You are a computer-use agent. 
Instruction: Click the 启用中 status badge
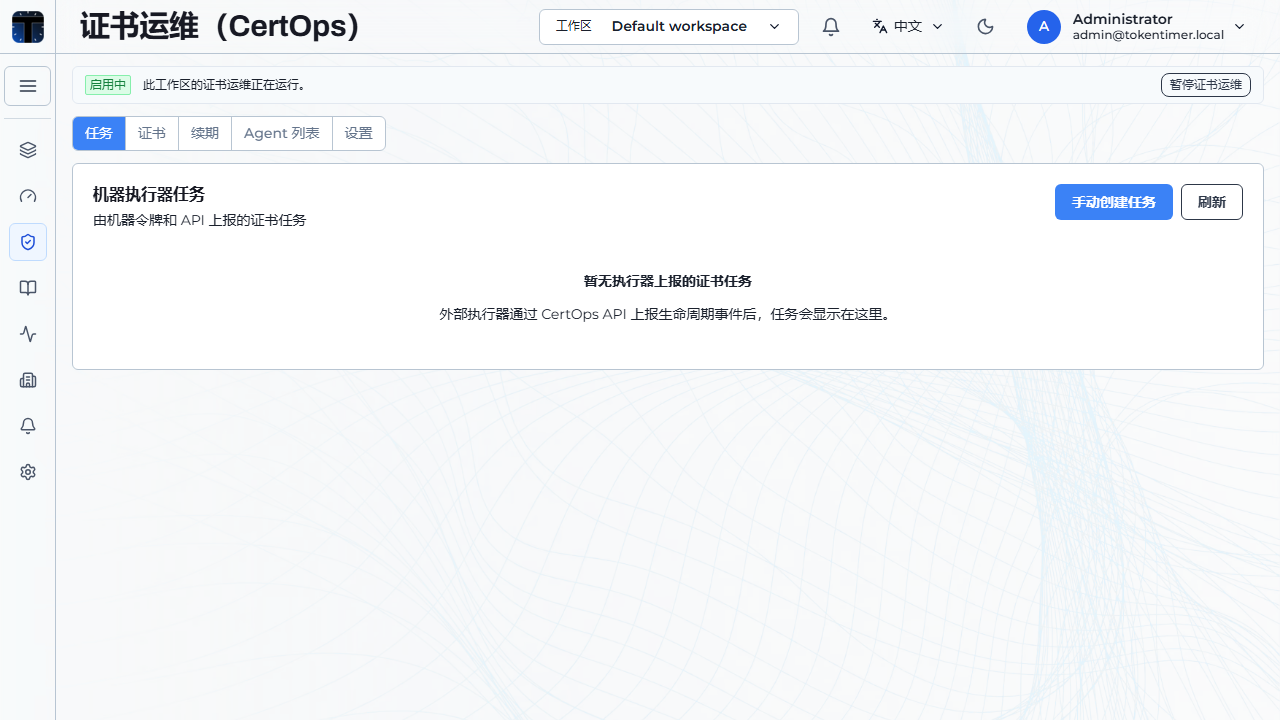(108, 85)
